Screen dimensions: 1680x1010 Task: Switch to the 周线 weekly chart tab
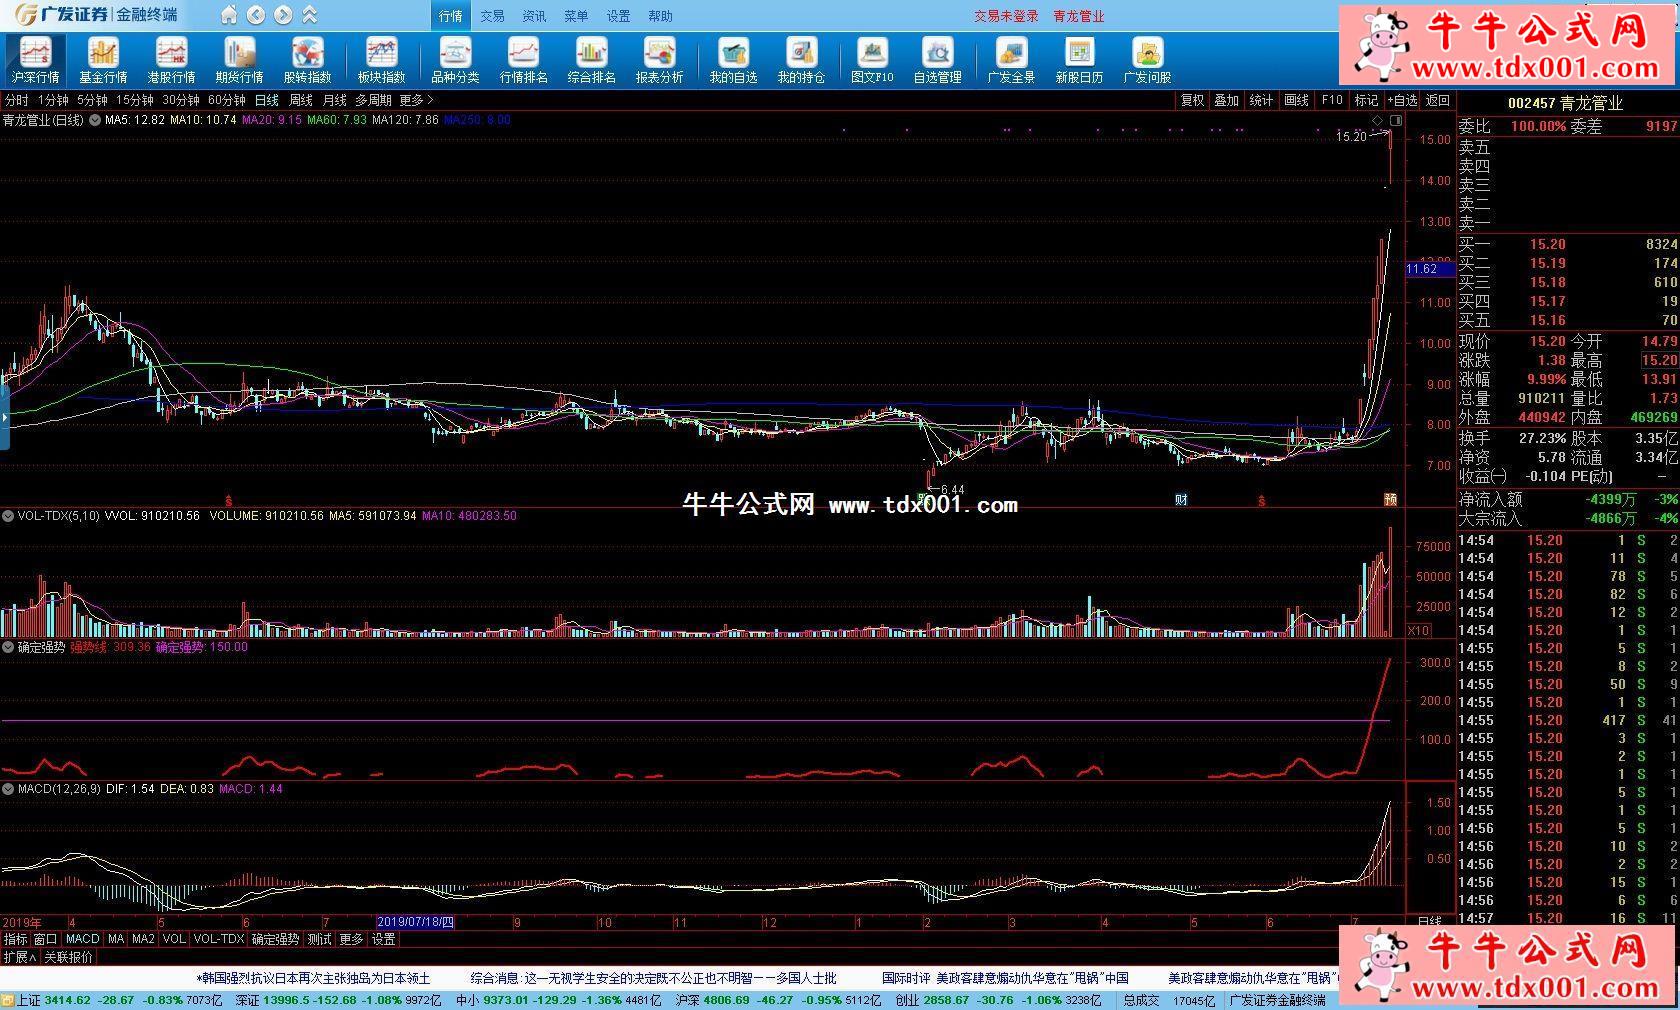[x=301, y=100]
